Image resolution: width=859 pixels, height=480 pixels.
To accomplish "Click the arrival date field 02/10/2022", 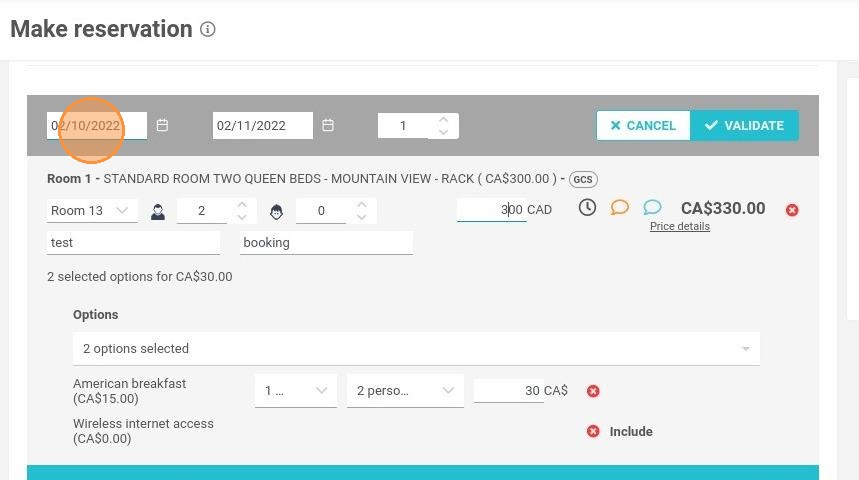I will [x=97, y=125].
